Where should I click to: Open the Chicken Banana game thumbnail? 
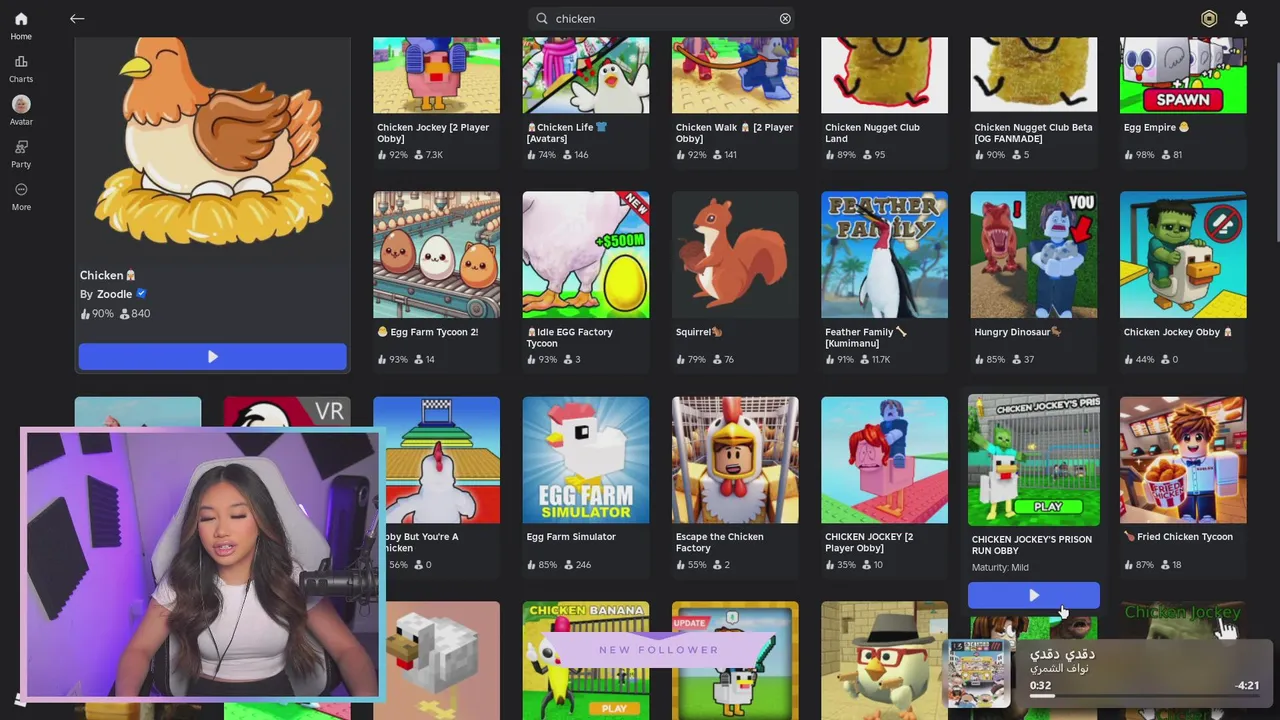(585, 660)
